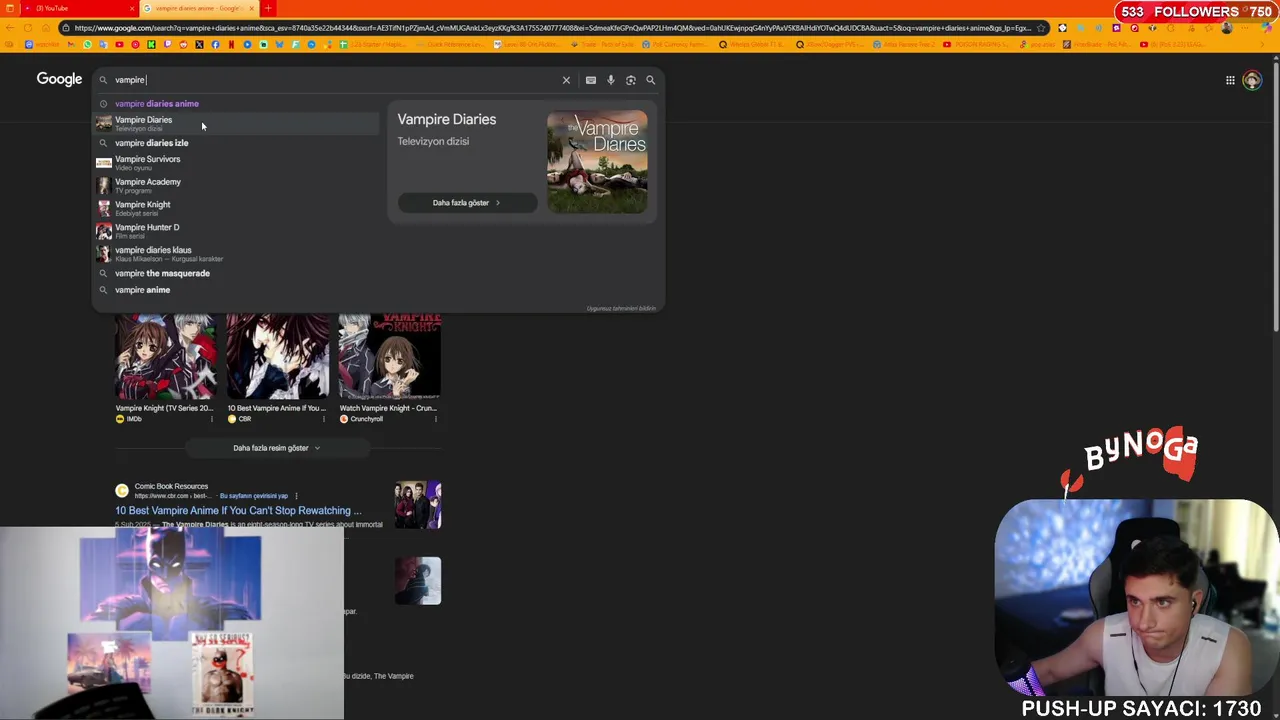
Task: Open 10 Best Vampire Anime rewatching link
Action: point(238,511)
